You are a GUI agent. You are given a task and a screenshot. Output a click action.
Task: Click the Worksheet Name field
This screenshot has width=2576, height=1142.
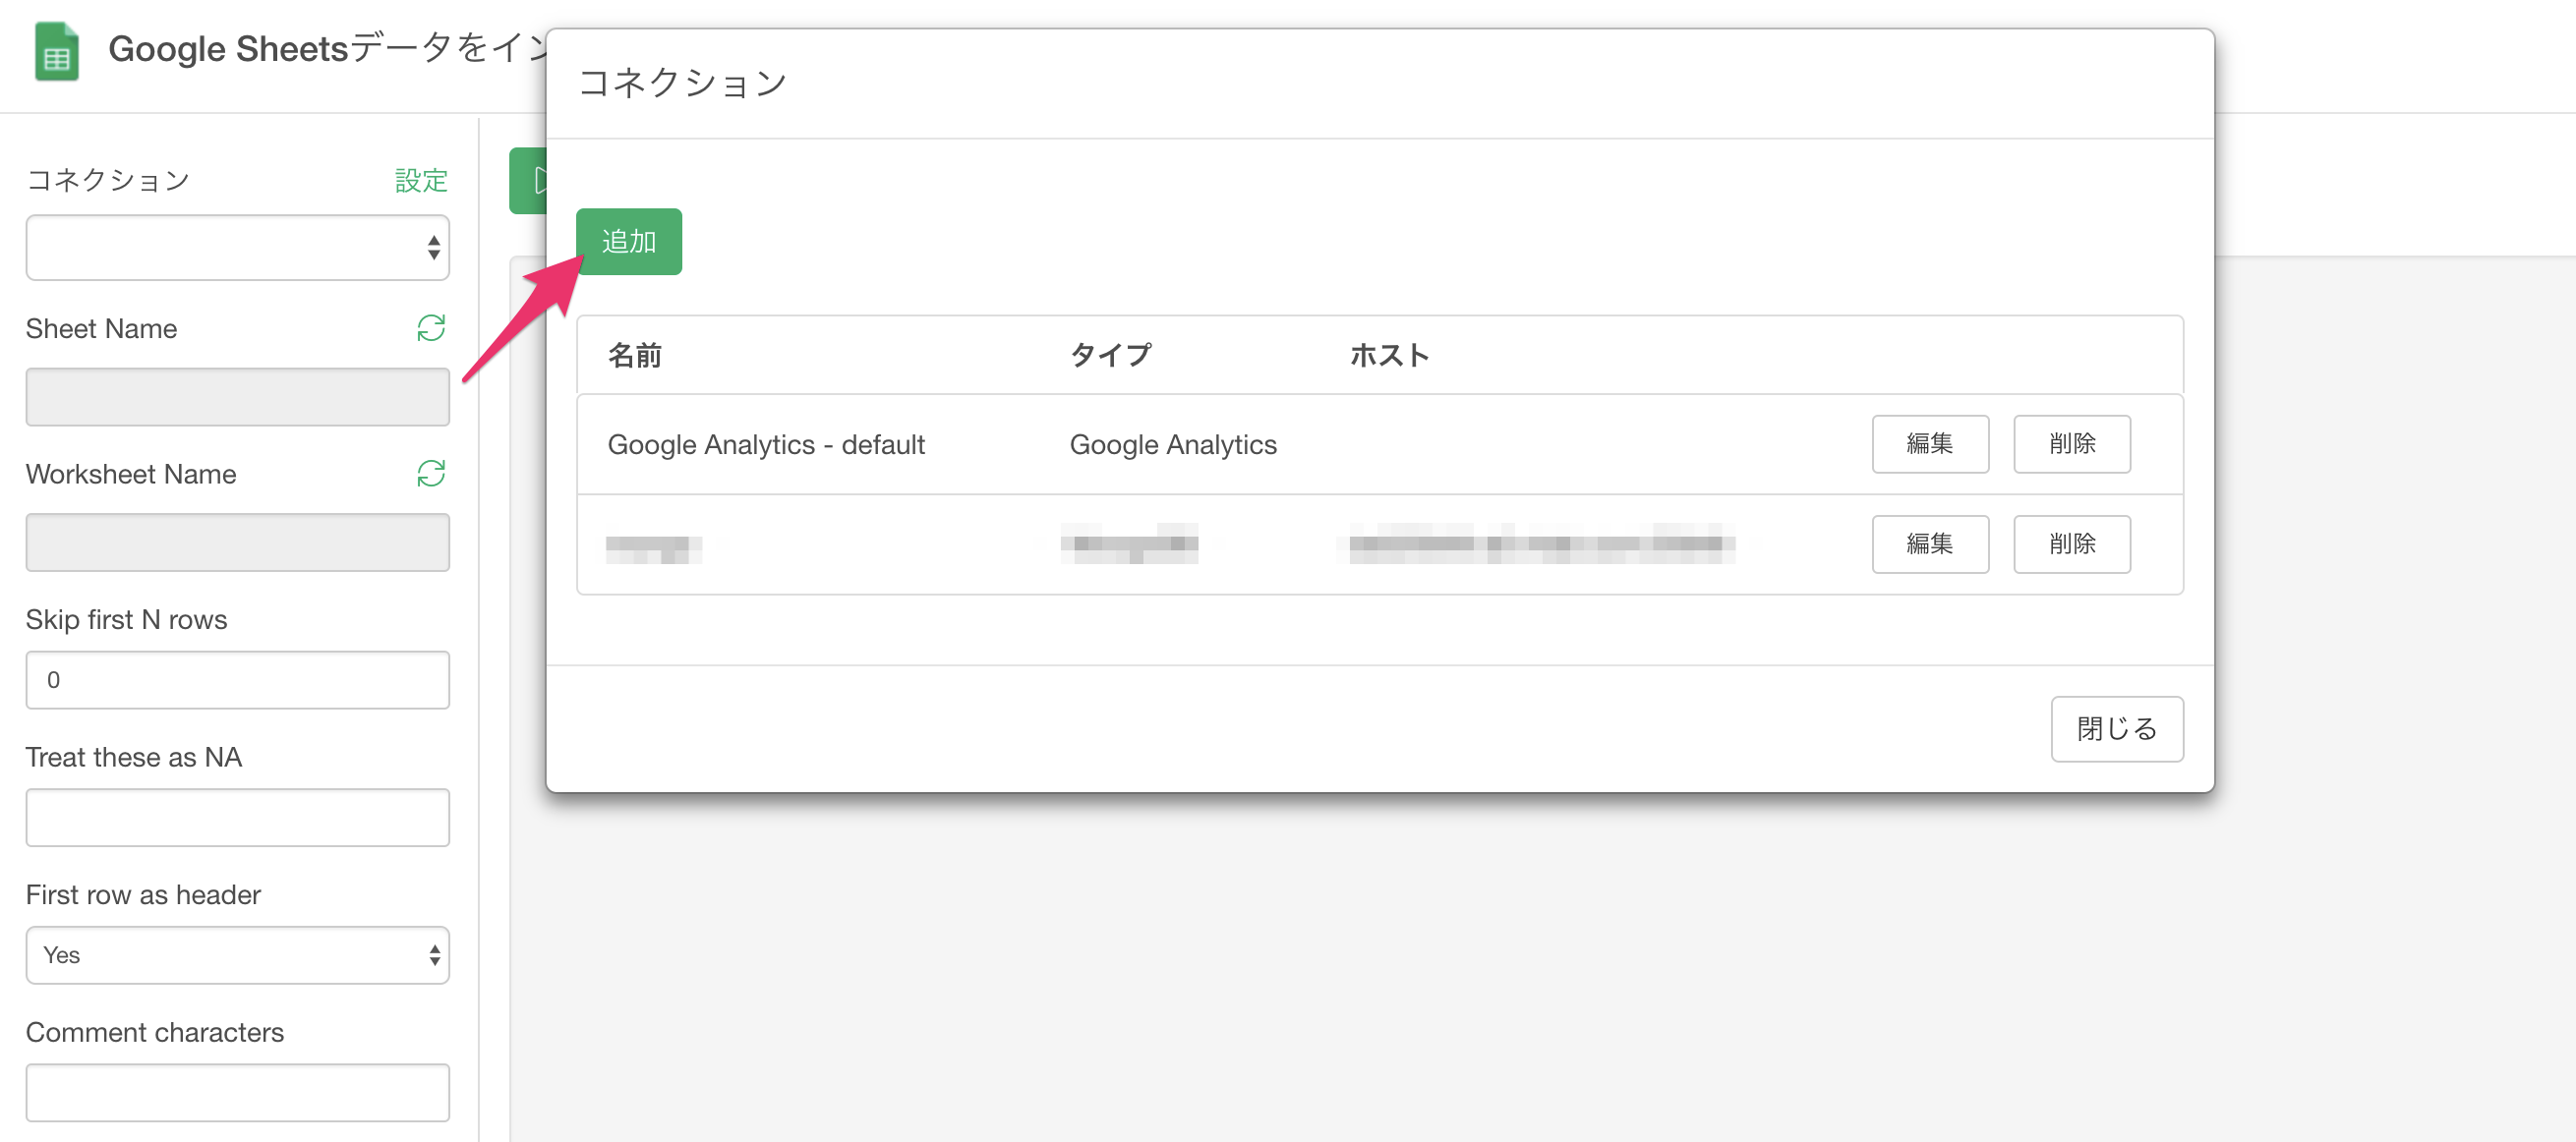(x=238, y=542)
